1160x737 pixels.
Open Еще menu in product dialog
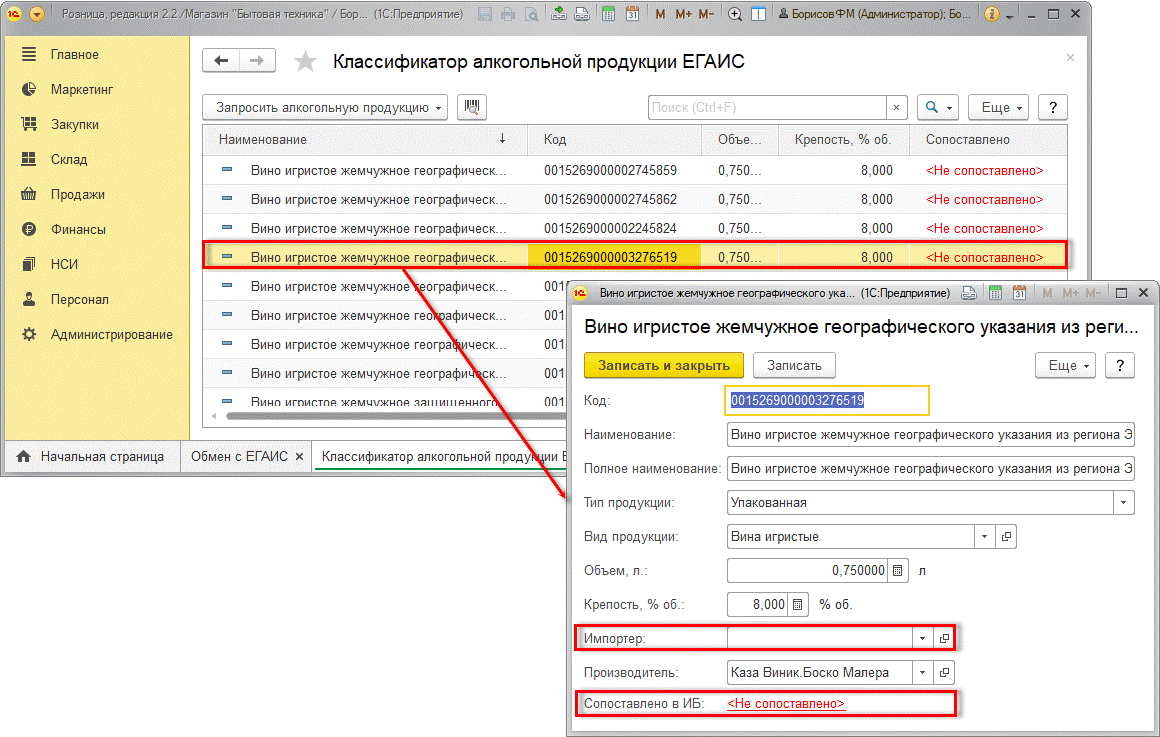click(1065, 366)
